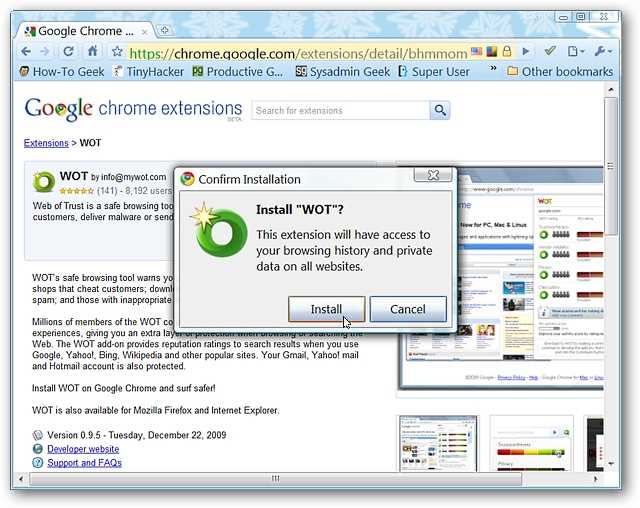This screenshot has width=640, height=508.
Task: Close the Google Chrome tab
Action: coord(144,31)
